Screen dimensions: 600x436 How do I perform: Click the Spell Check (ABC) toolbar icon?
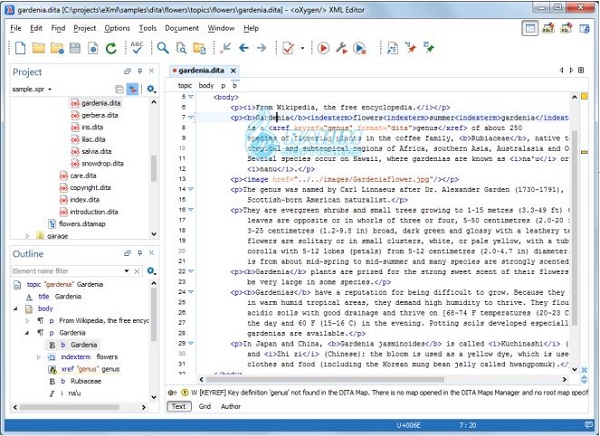tap(135, 48)
